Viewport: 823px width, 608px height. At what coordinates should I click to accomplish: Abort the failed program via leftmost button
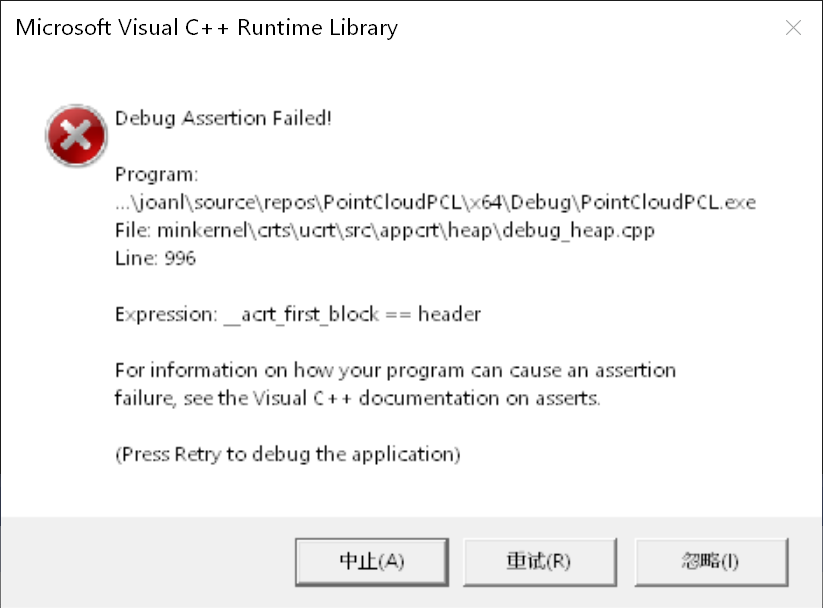click(371, 561)
